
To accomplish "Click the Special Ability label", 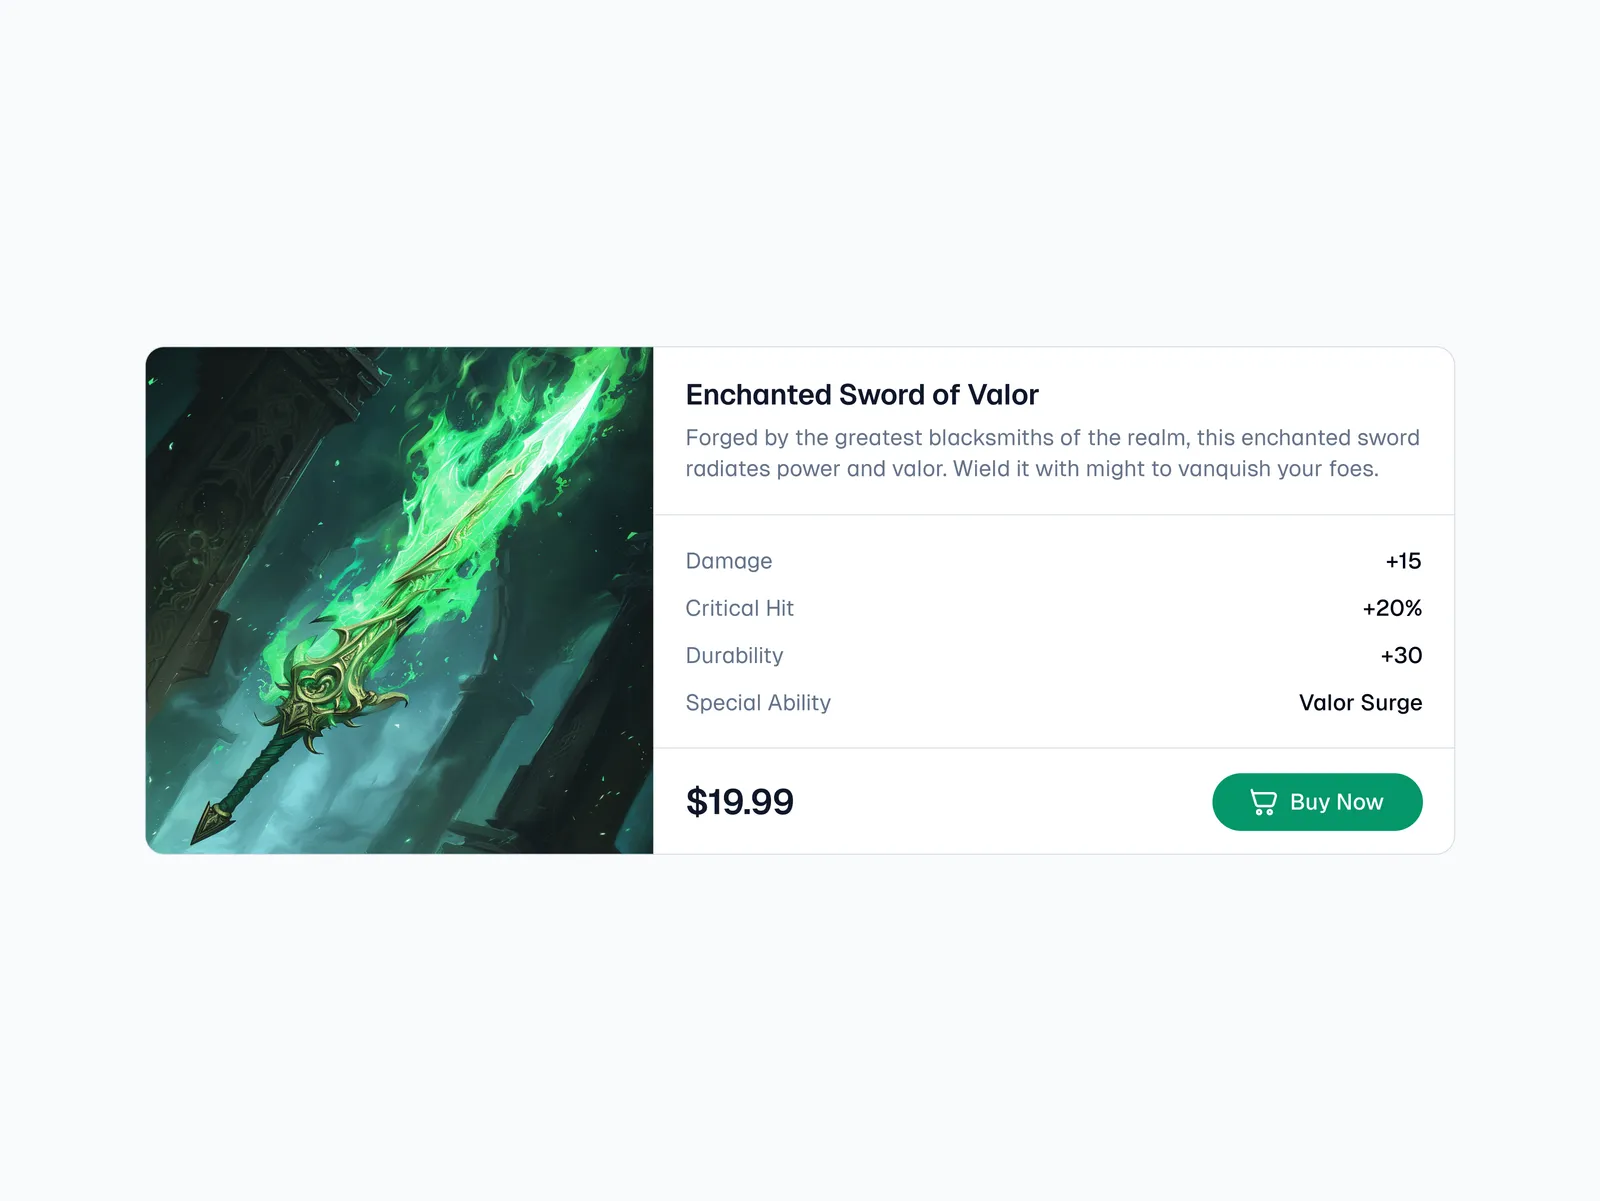I will tap(758, 703).
